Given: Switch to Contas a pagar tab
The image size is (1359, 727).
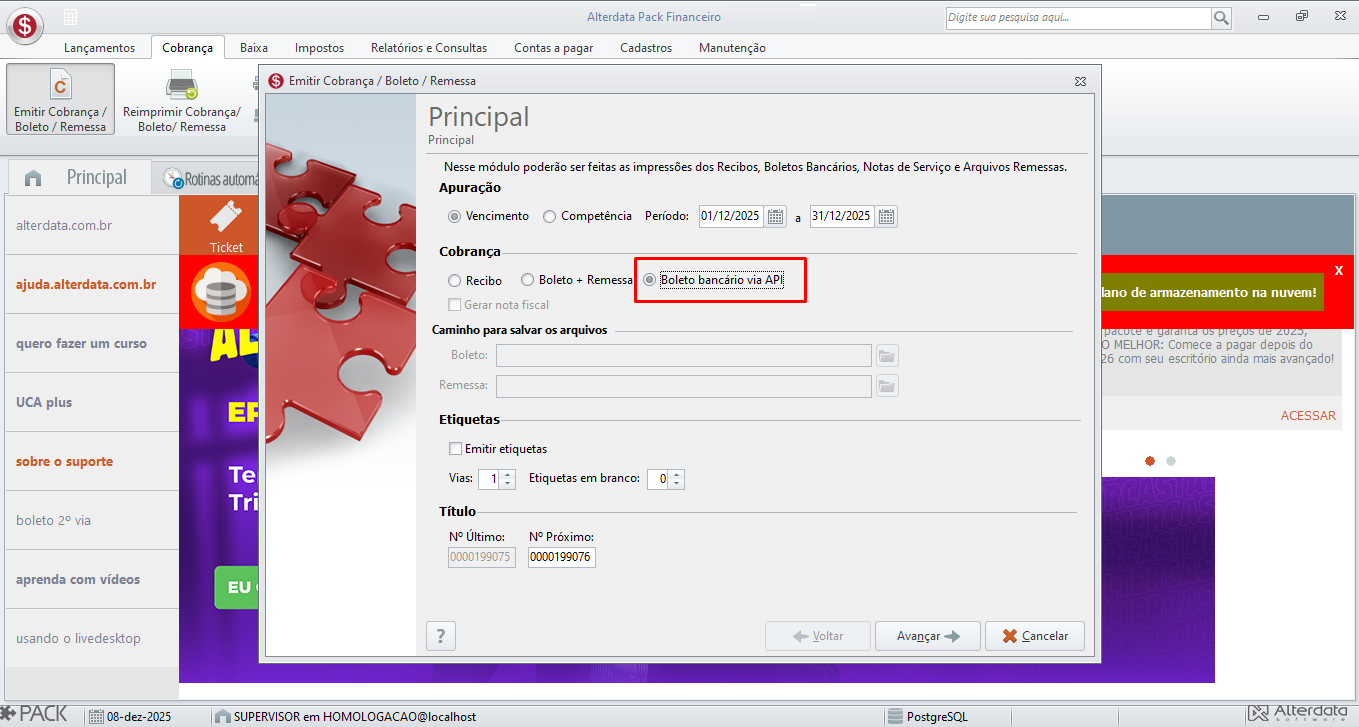Looking at the screenshot, I should [x=554, y=48].
